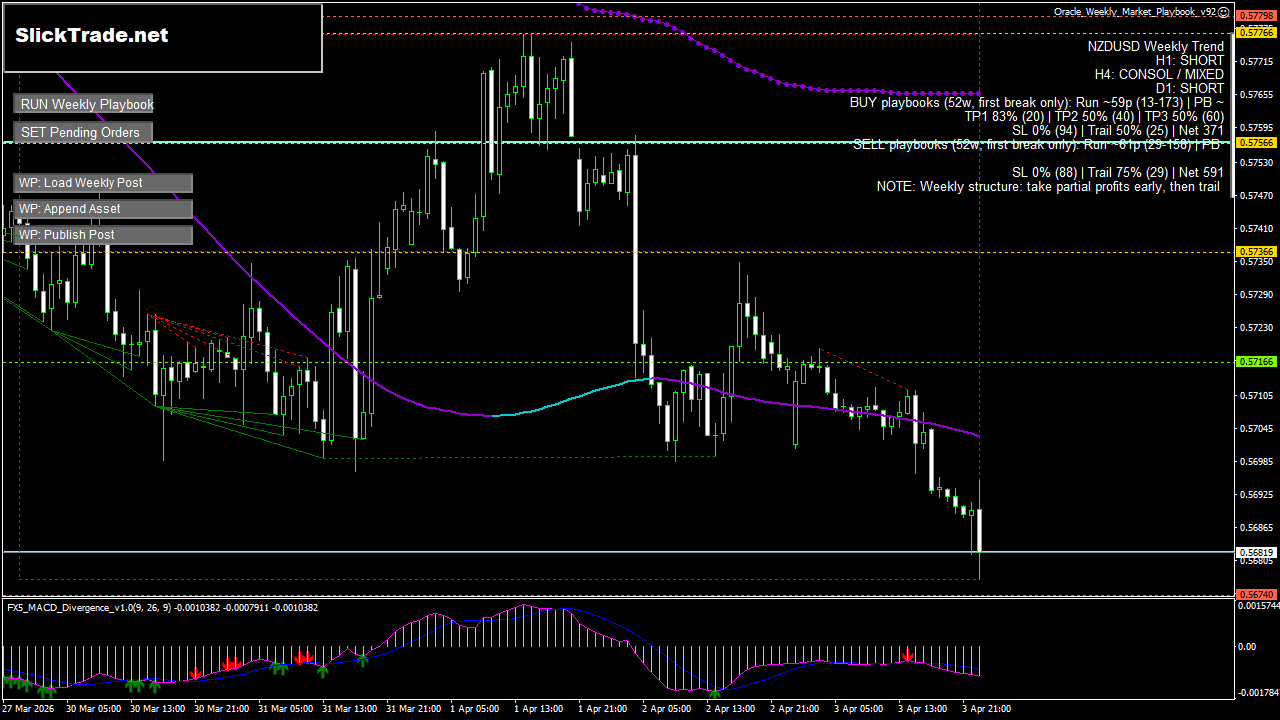Click the red down arrow MACD divergence signal
Image resolution: width=1280 pixels, height=720 pixels.
[907, 655]
